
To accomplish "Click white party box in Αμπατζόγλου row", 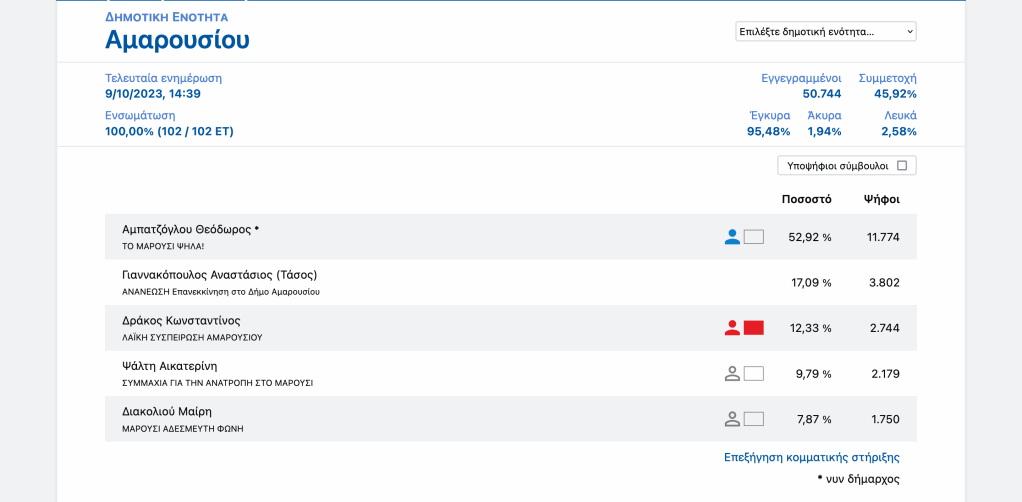I will 754,237.
